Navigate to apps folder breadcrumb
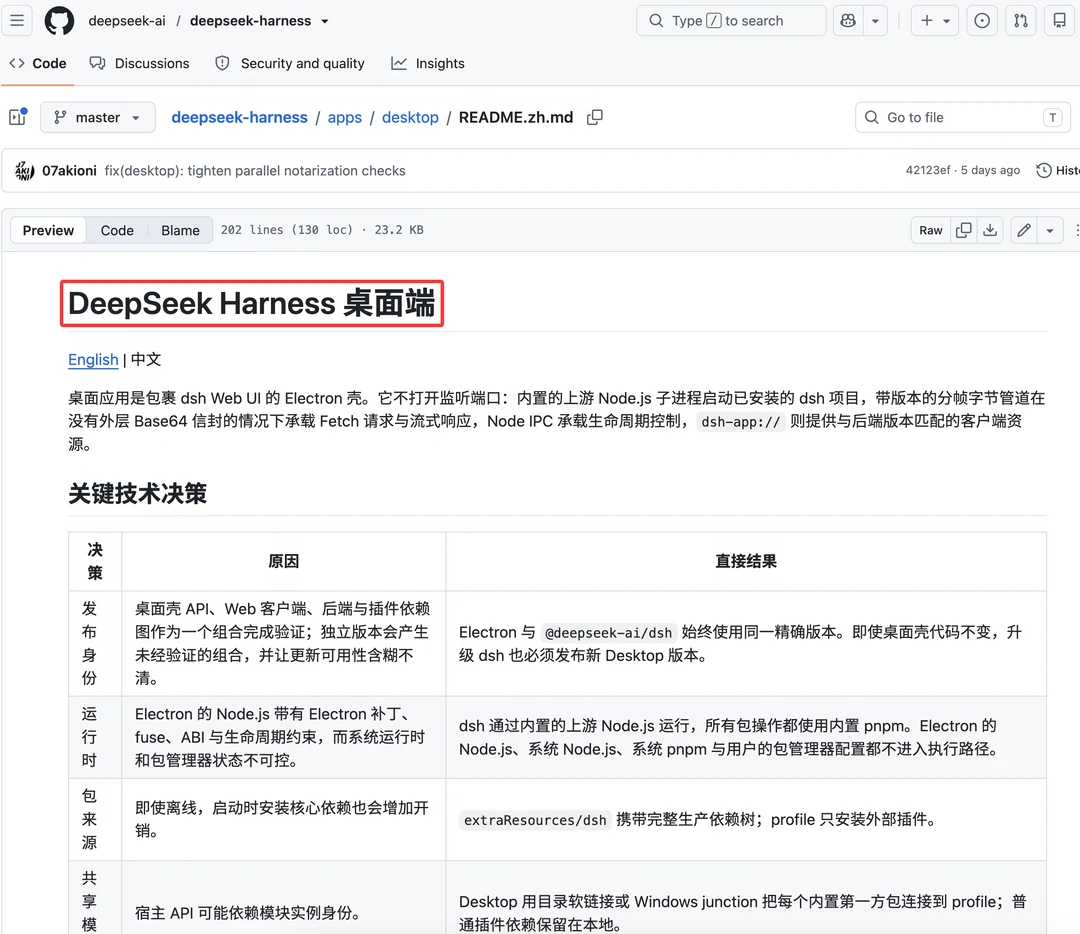 tap(344, 117)
